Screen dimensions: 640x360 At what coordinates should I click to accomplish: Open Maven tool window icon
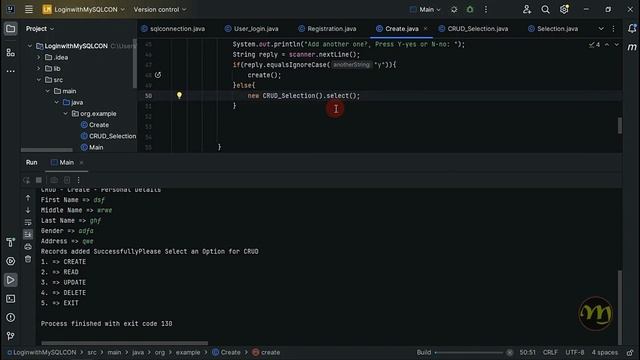pyautogui.click(x=632, y=47)
